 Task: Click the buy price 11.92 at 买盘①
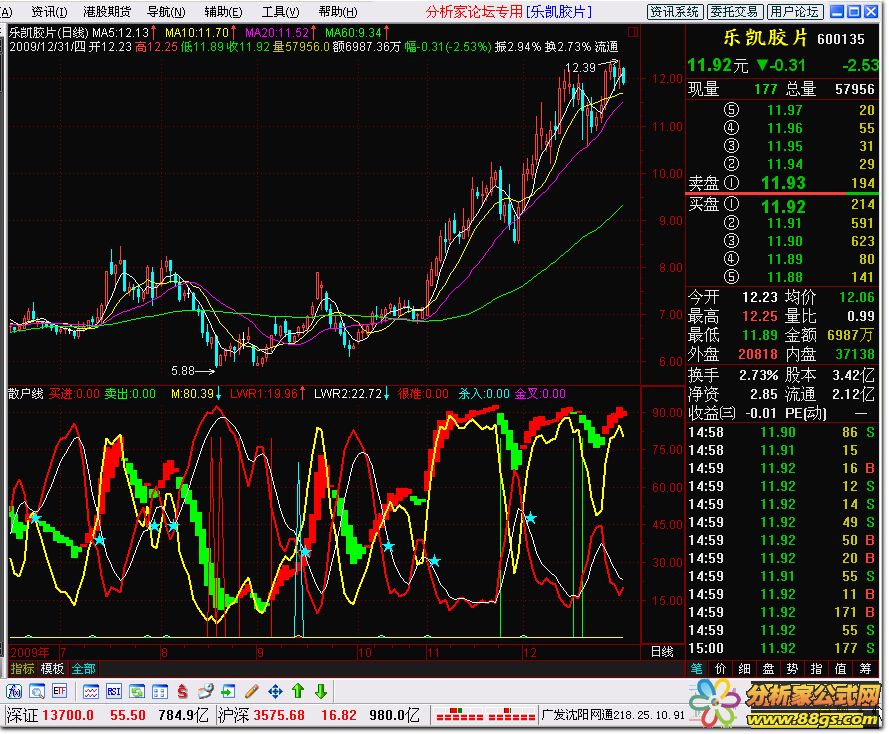783,206
